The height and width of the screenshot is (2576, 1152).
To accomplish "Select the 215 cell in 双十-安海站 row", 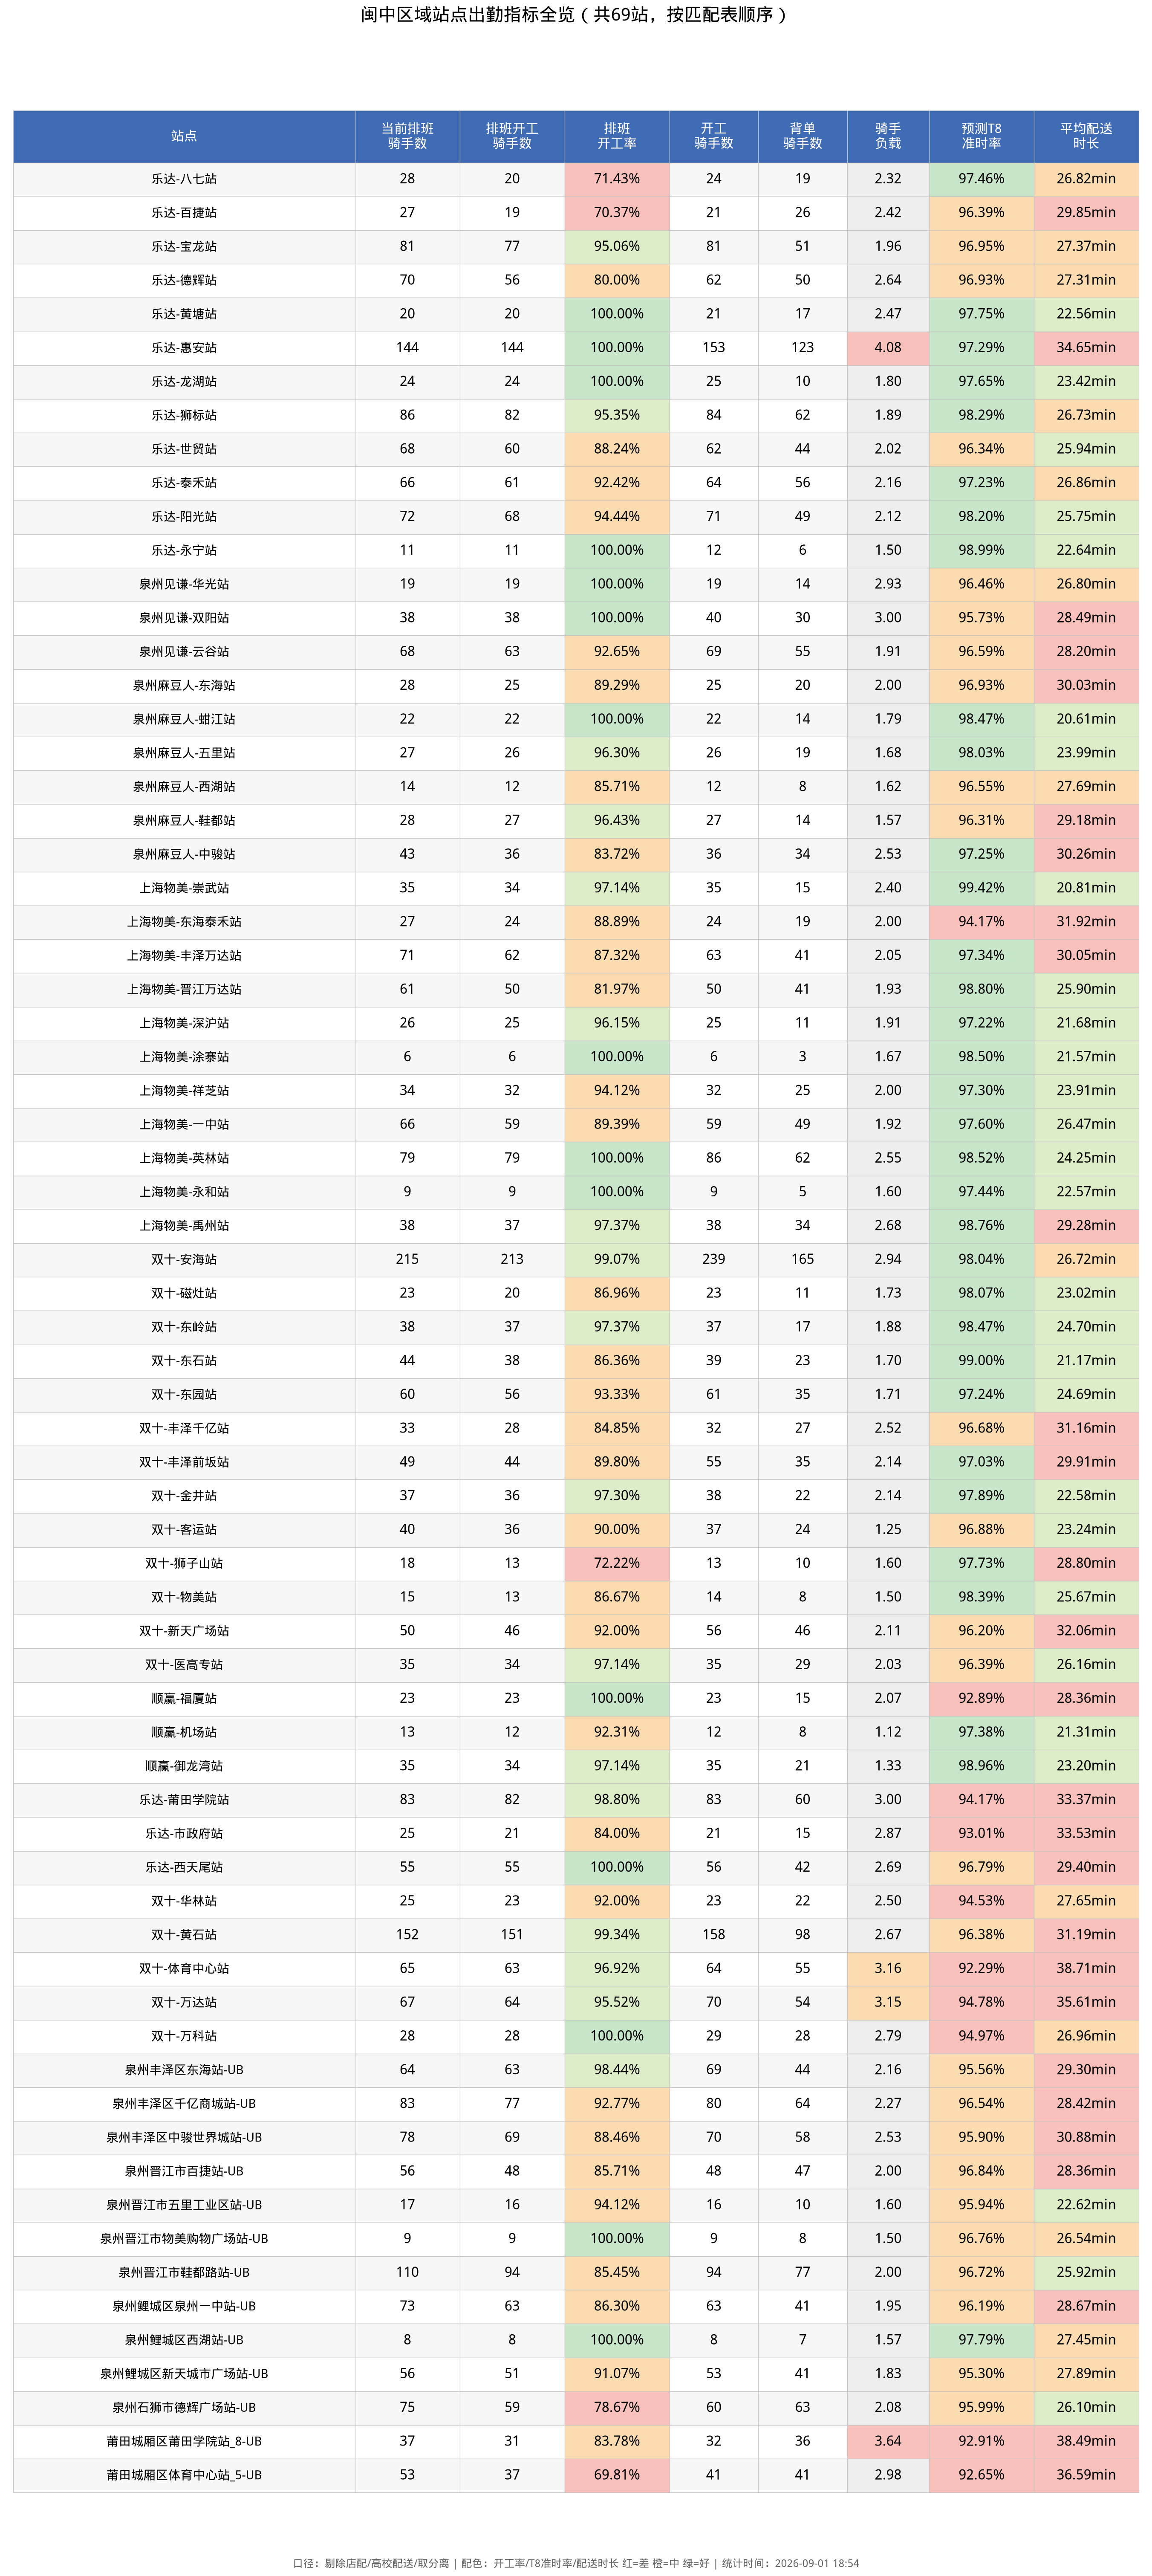I will pos(407,1259).
